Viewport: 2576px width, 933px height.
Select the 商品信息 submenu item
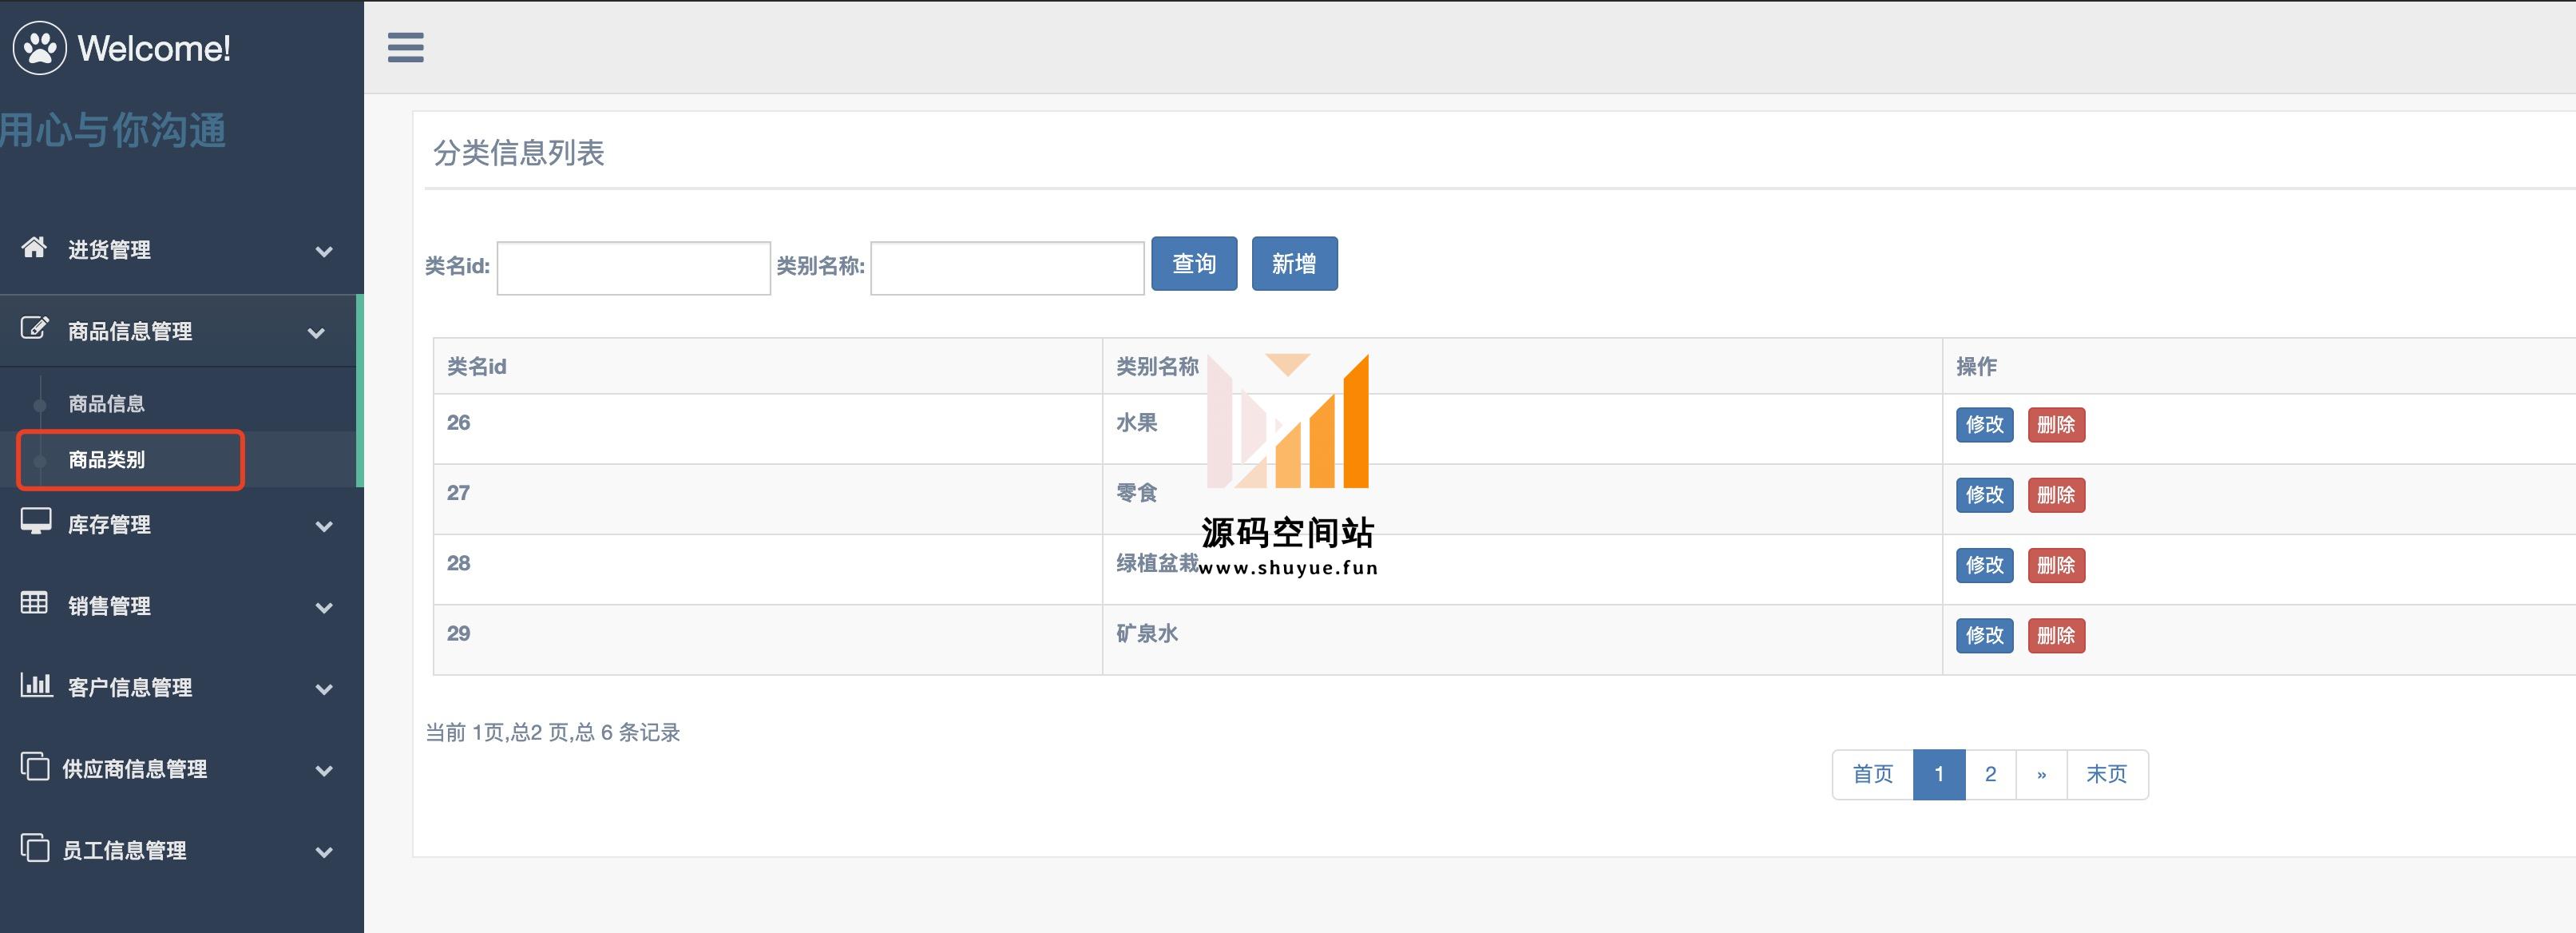(x=106, y=404)
